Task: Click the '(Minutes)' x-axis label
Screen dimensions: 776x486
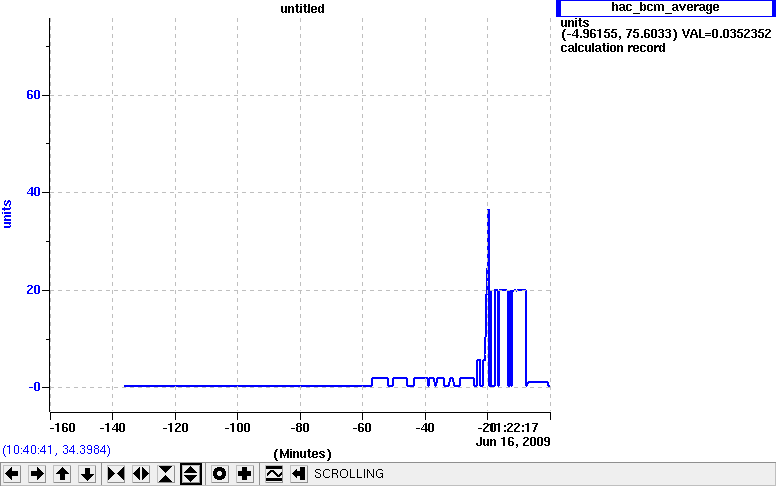Action: pos(302,453)
